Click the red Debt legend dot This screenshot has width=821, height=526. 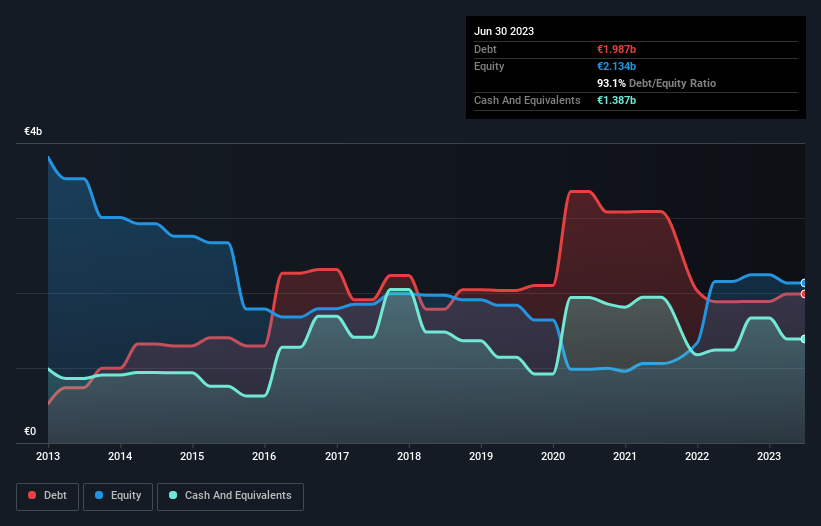[32, 495]
